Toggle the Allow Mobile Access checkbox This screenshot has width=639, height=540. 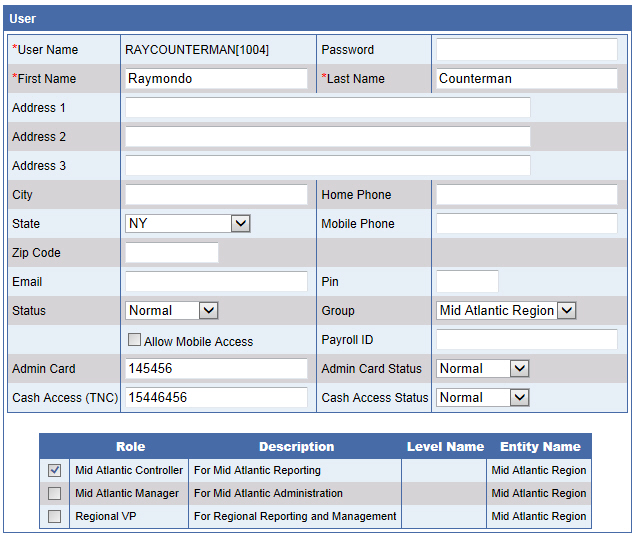tap(134, 340)
